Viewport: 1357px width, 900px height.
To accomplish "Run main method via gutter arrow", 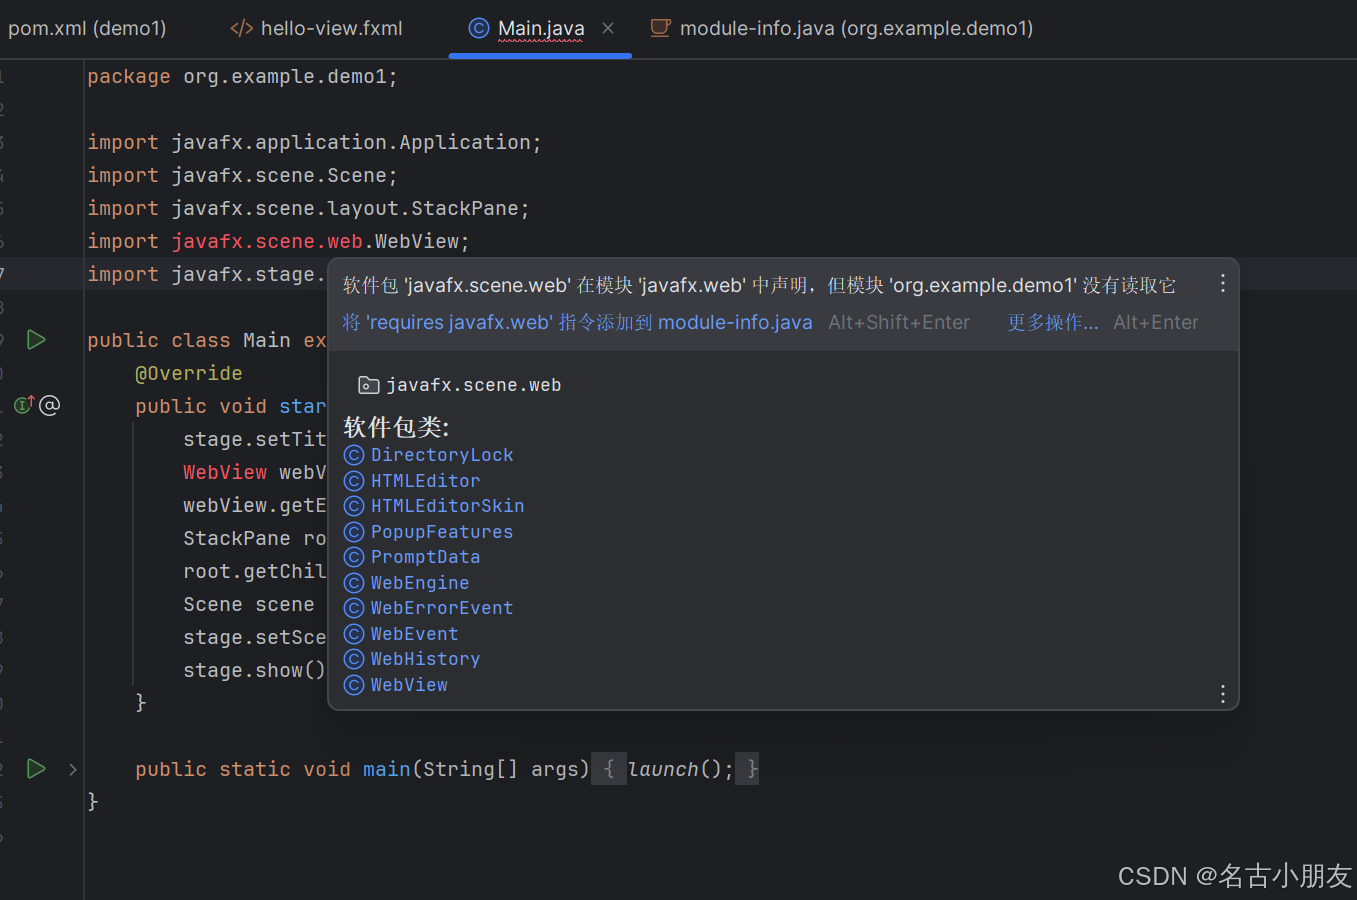I will (36, 768).
